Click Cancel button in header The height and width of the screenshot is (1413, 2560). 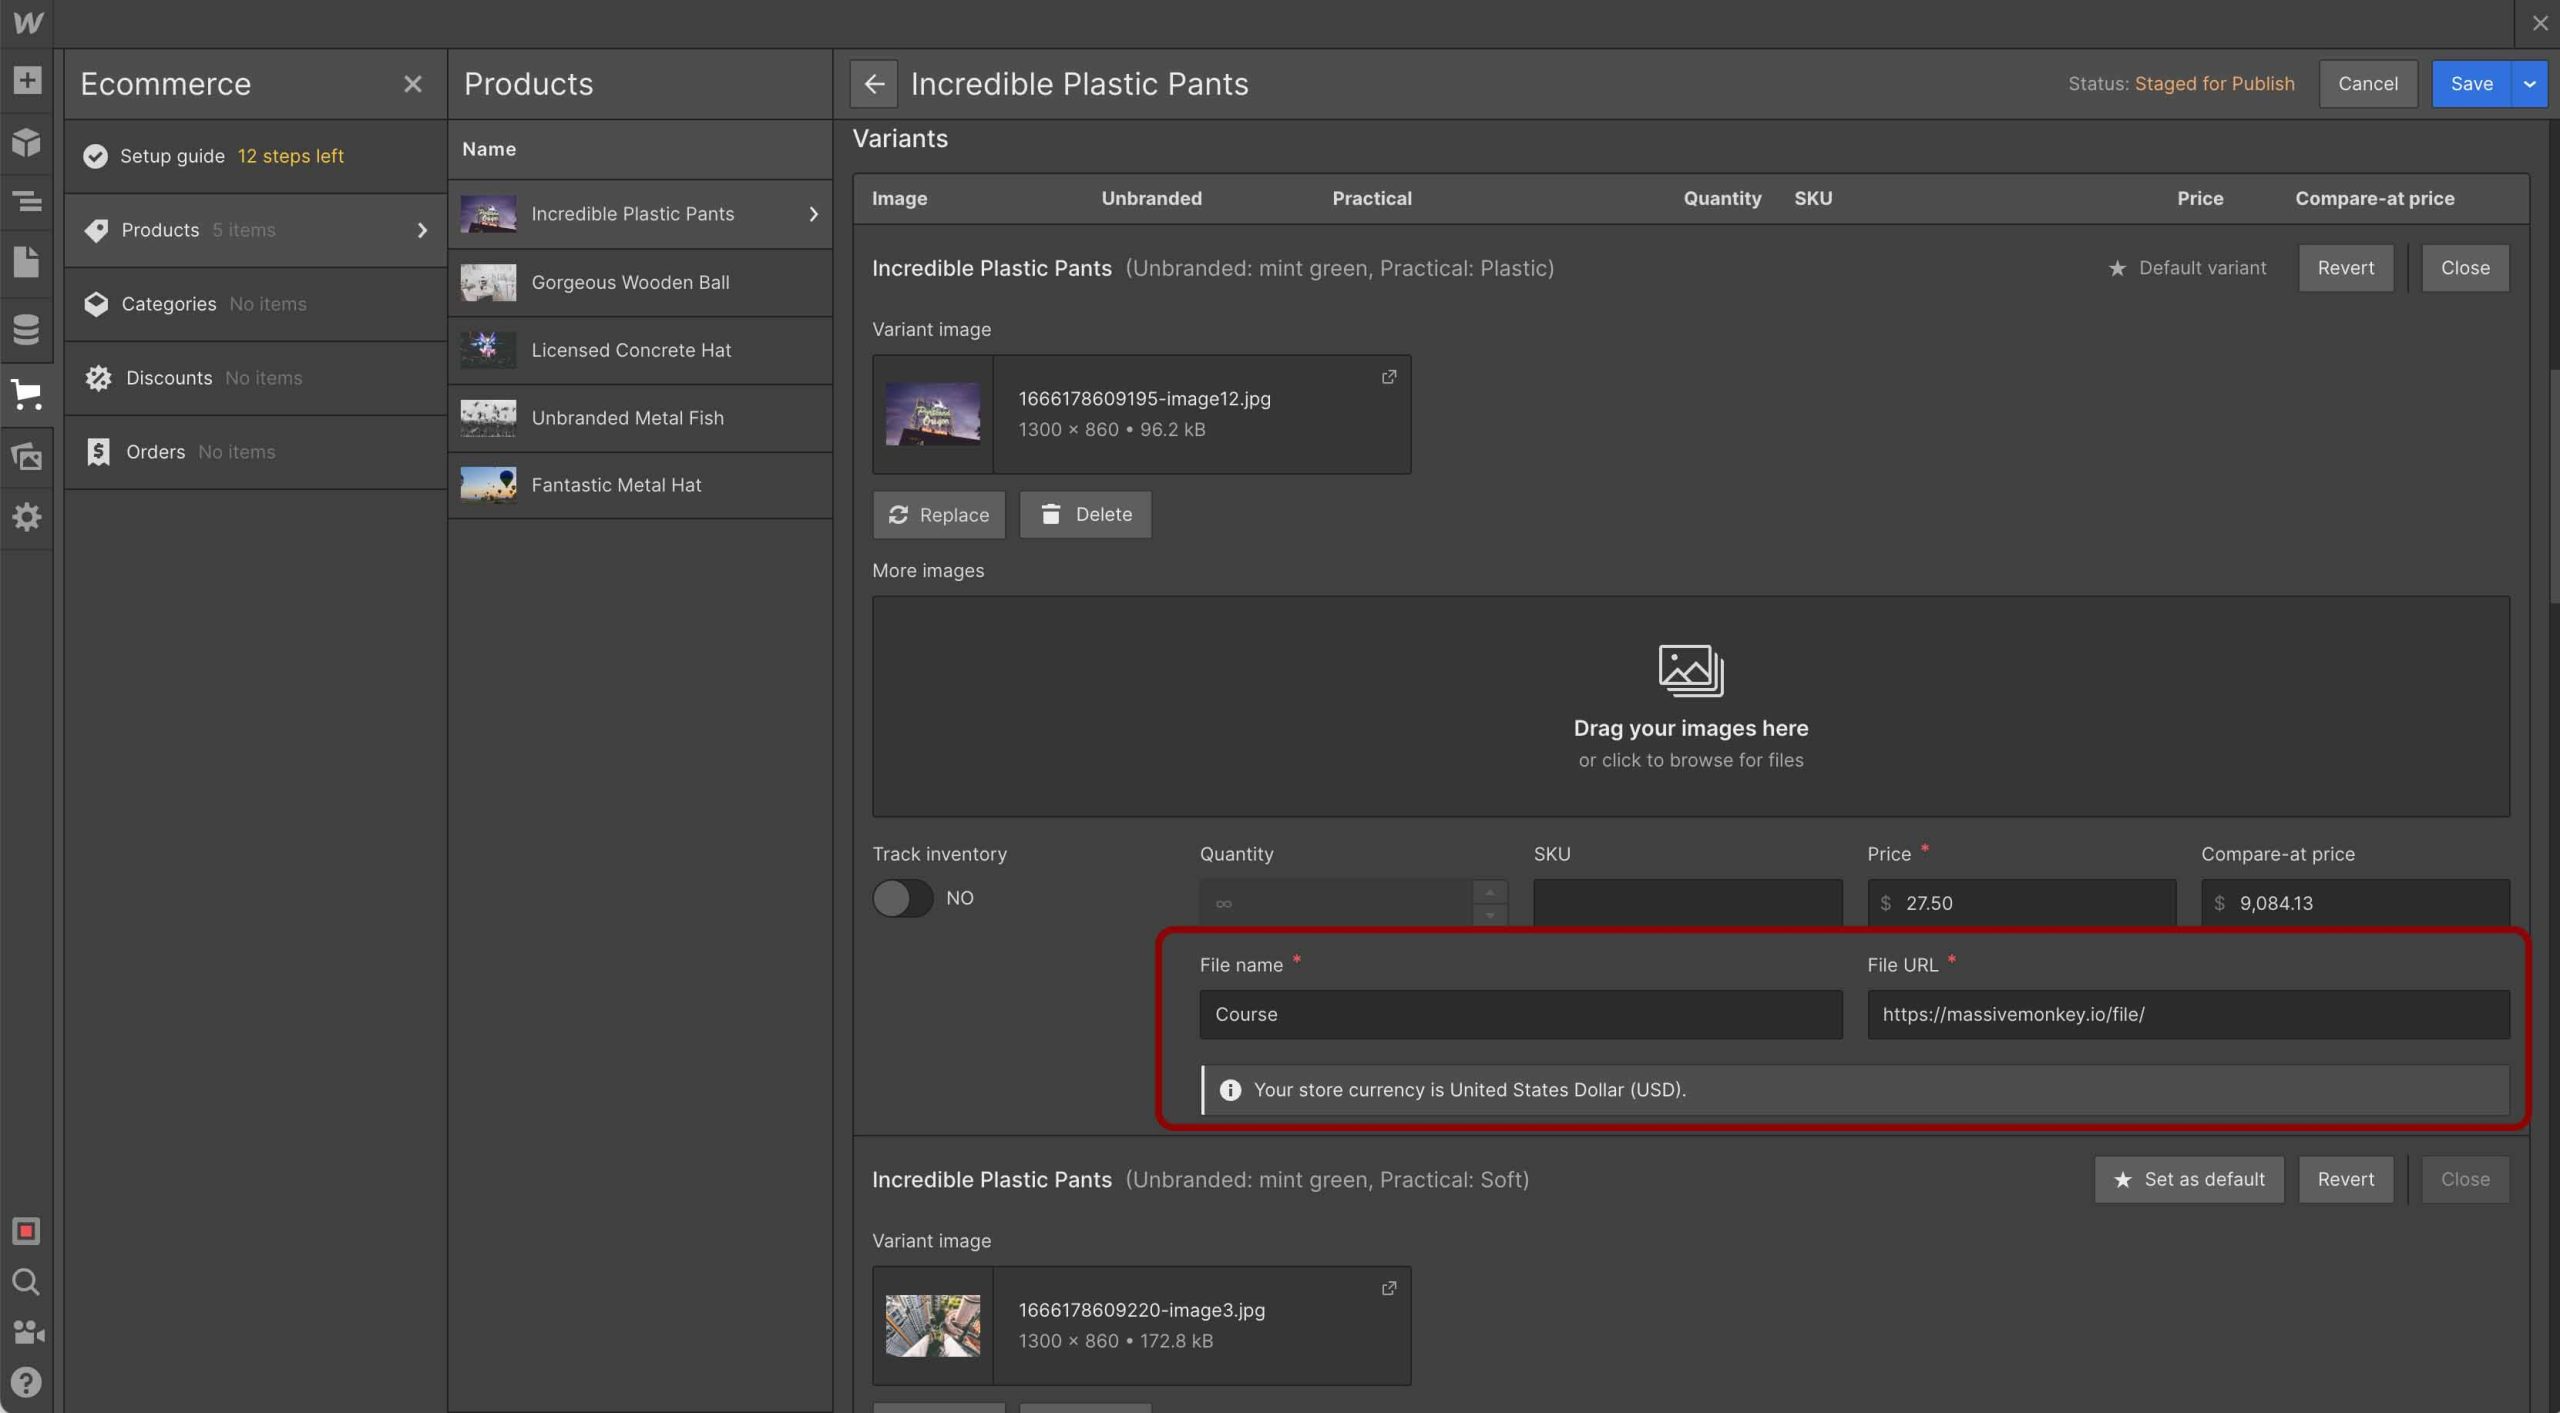(2367, 84)
